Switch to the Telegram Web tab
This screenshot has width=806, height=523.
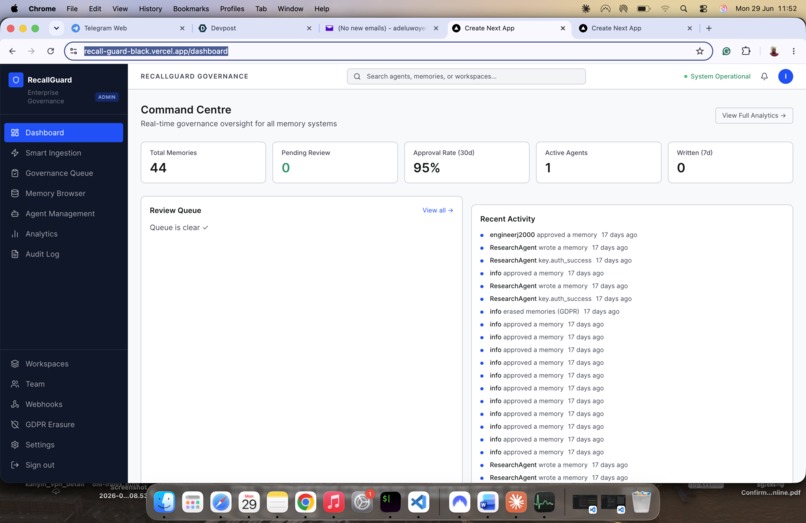pyautogui.click(x=127, y=28)
